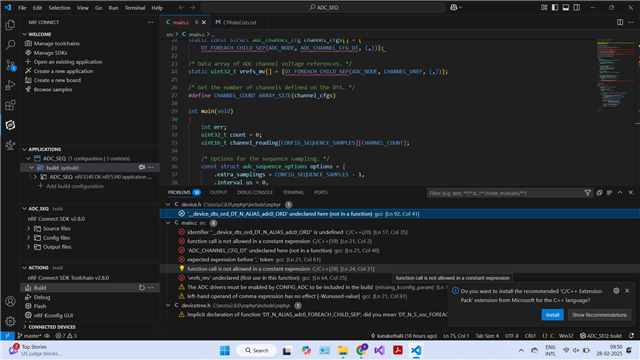The width and height of the screenshot is (640, 360).
Task: Open Visual Studio Code in Windows taskbar
Action: [x=416, y=350]
